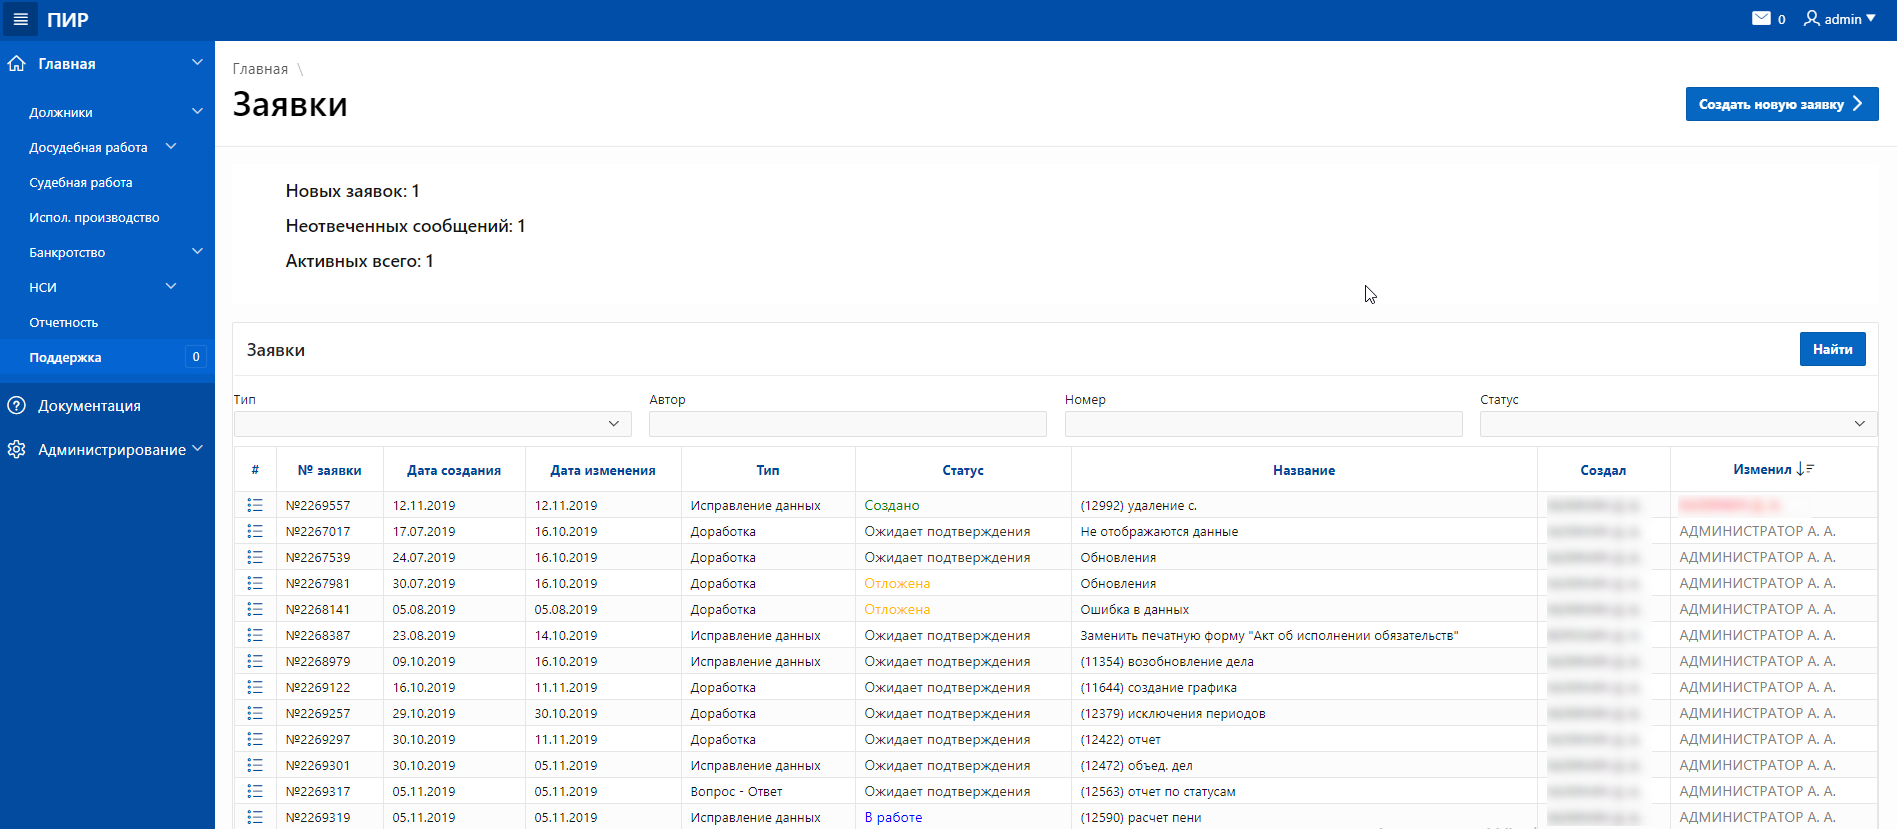Click into the Номер filter field
Viewport: 1897px width, 829px height.
coord(1263,424)
